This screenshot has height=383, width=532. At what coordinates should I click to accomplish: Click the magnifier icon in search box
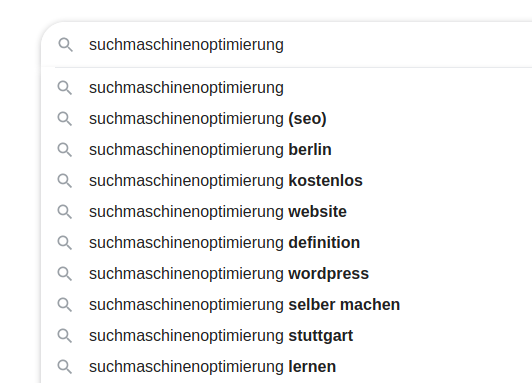click(65, 45)
